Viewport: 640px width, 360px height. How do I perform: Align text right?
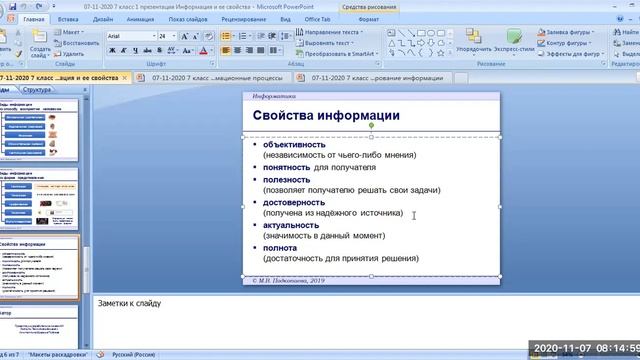(249, 51)
